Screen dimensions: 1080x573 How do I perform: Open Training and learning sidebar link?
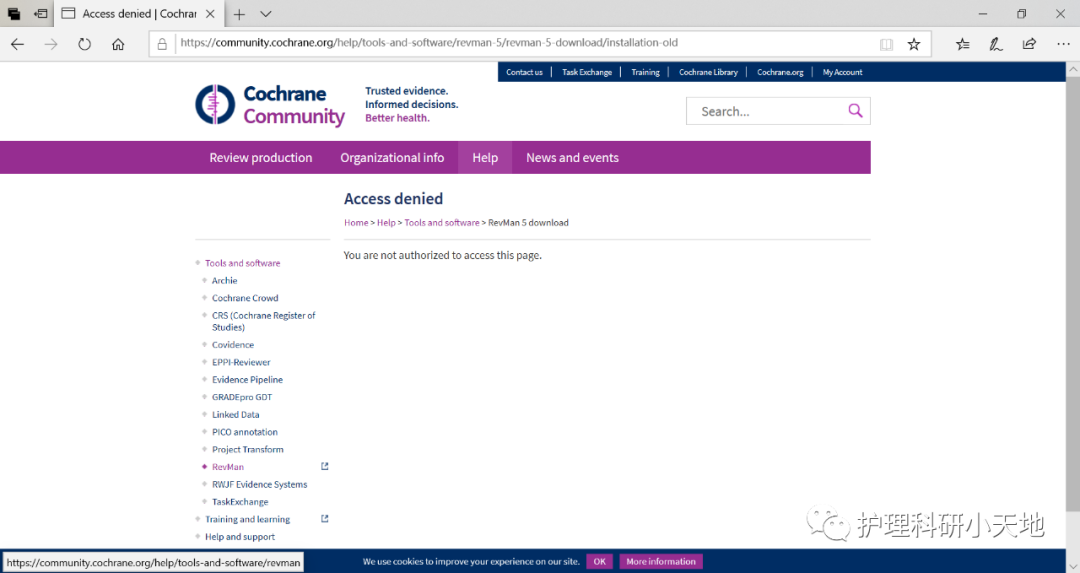tap(247, 519)
